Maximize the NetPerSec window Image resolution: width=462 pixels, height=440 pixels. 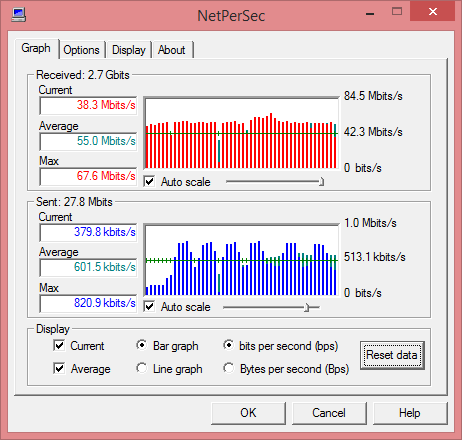click(x=397, y=12)
